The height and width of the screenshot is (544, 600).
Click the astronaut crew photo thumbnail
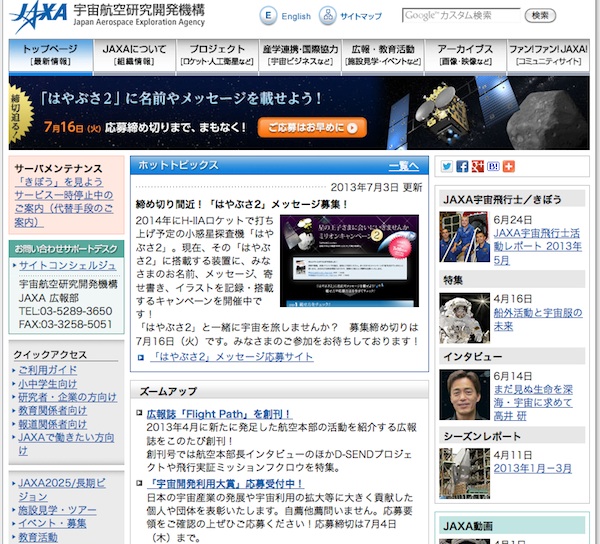[x=464, y=238]
